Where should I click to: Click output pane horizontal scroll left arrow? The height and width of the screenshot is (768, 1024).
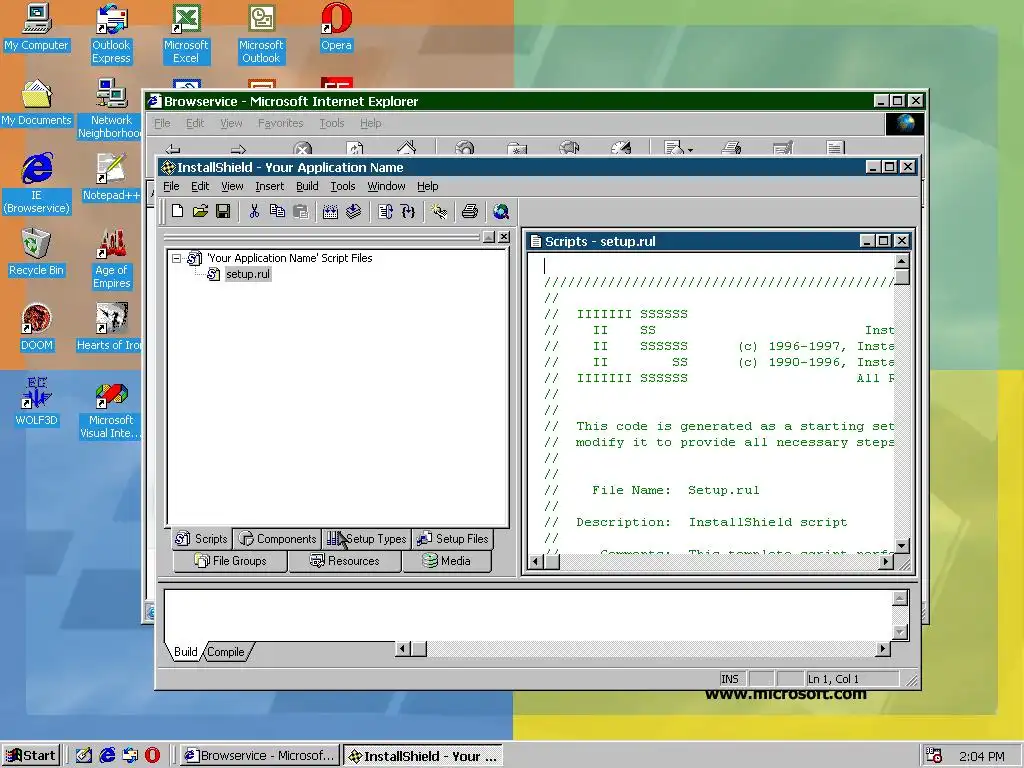click(402, 648)
